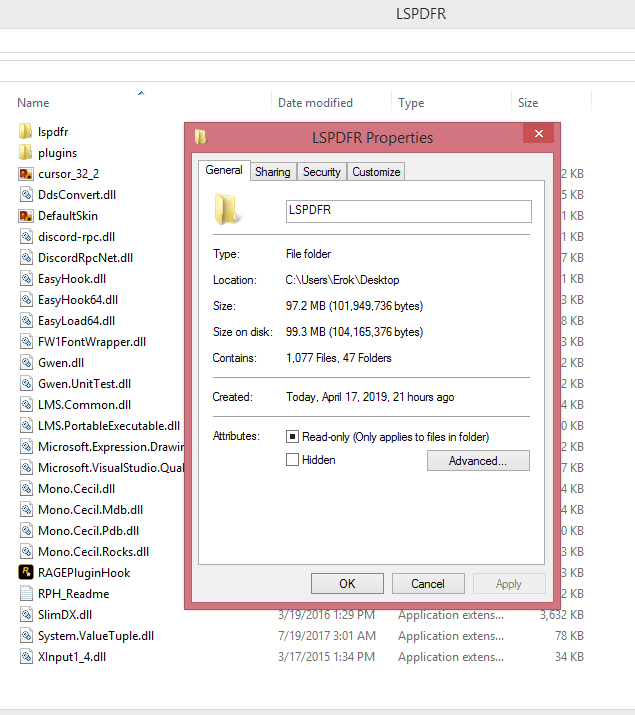Click the RPH_Readme text document icon

pyautogui.click(x=26, y=593)
